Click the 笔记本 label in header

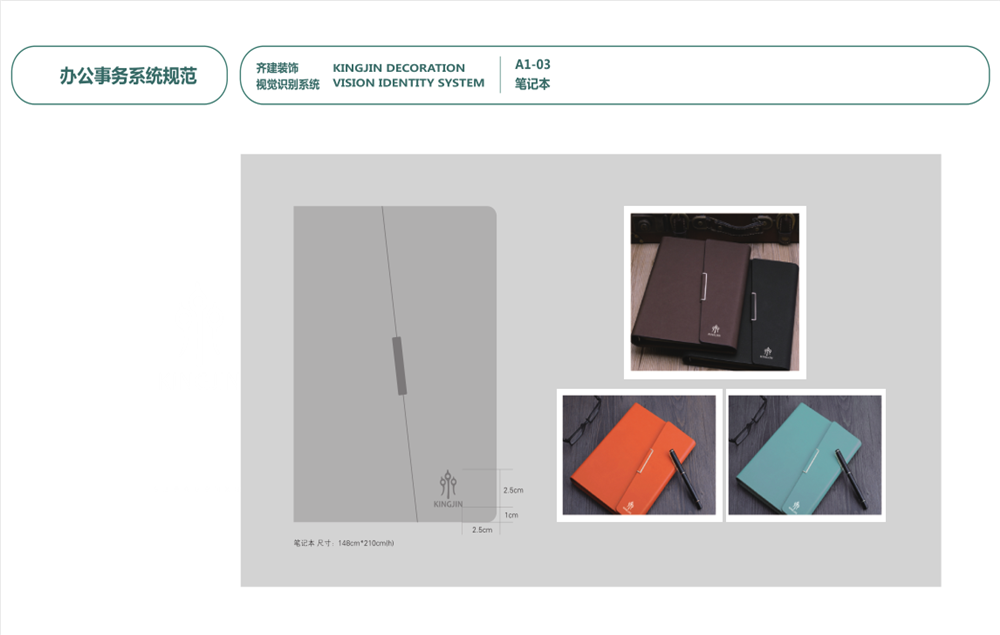(x=533, y=84)
